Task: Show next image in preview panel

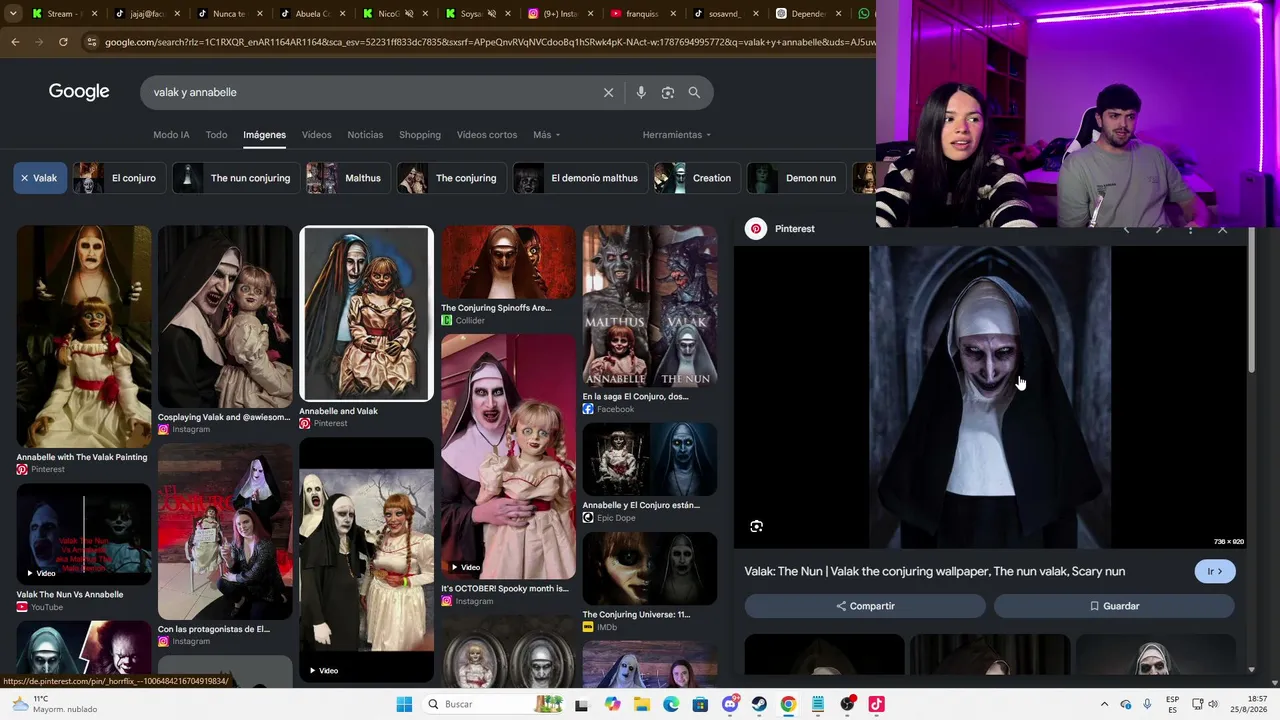Action: pyautogui.click(x=1158, y=229)
